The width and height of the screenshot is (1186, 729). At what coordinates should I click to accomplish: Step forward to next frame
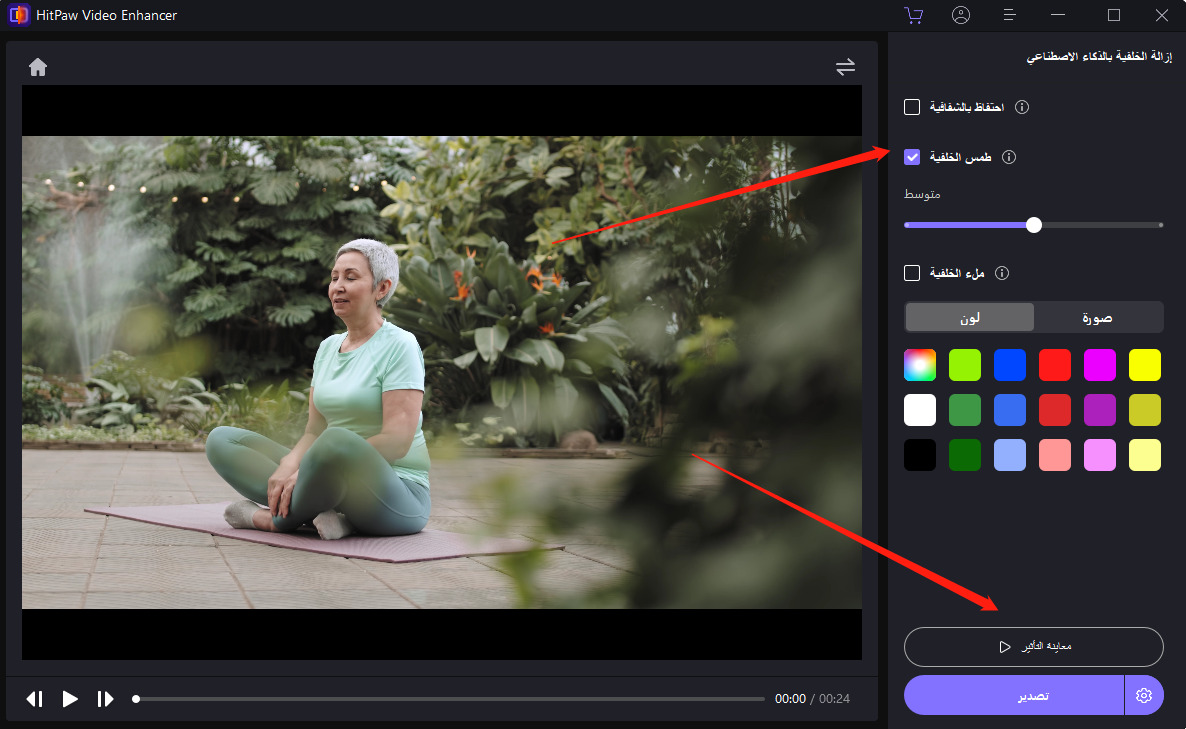pos(105,699)
